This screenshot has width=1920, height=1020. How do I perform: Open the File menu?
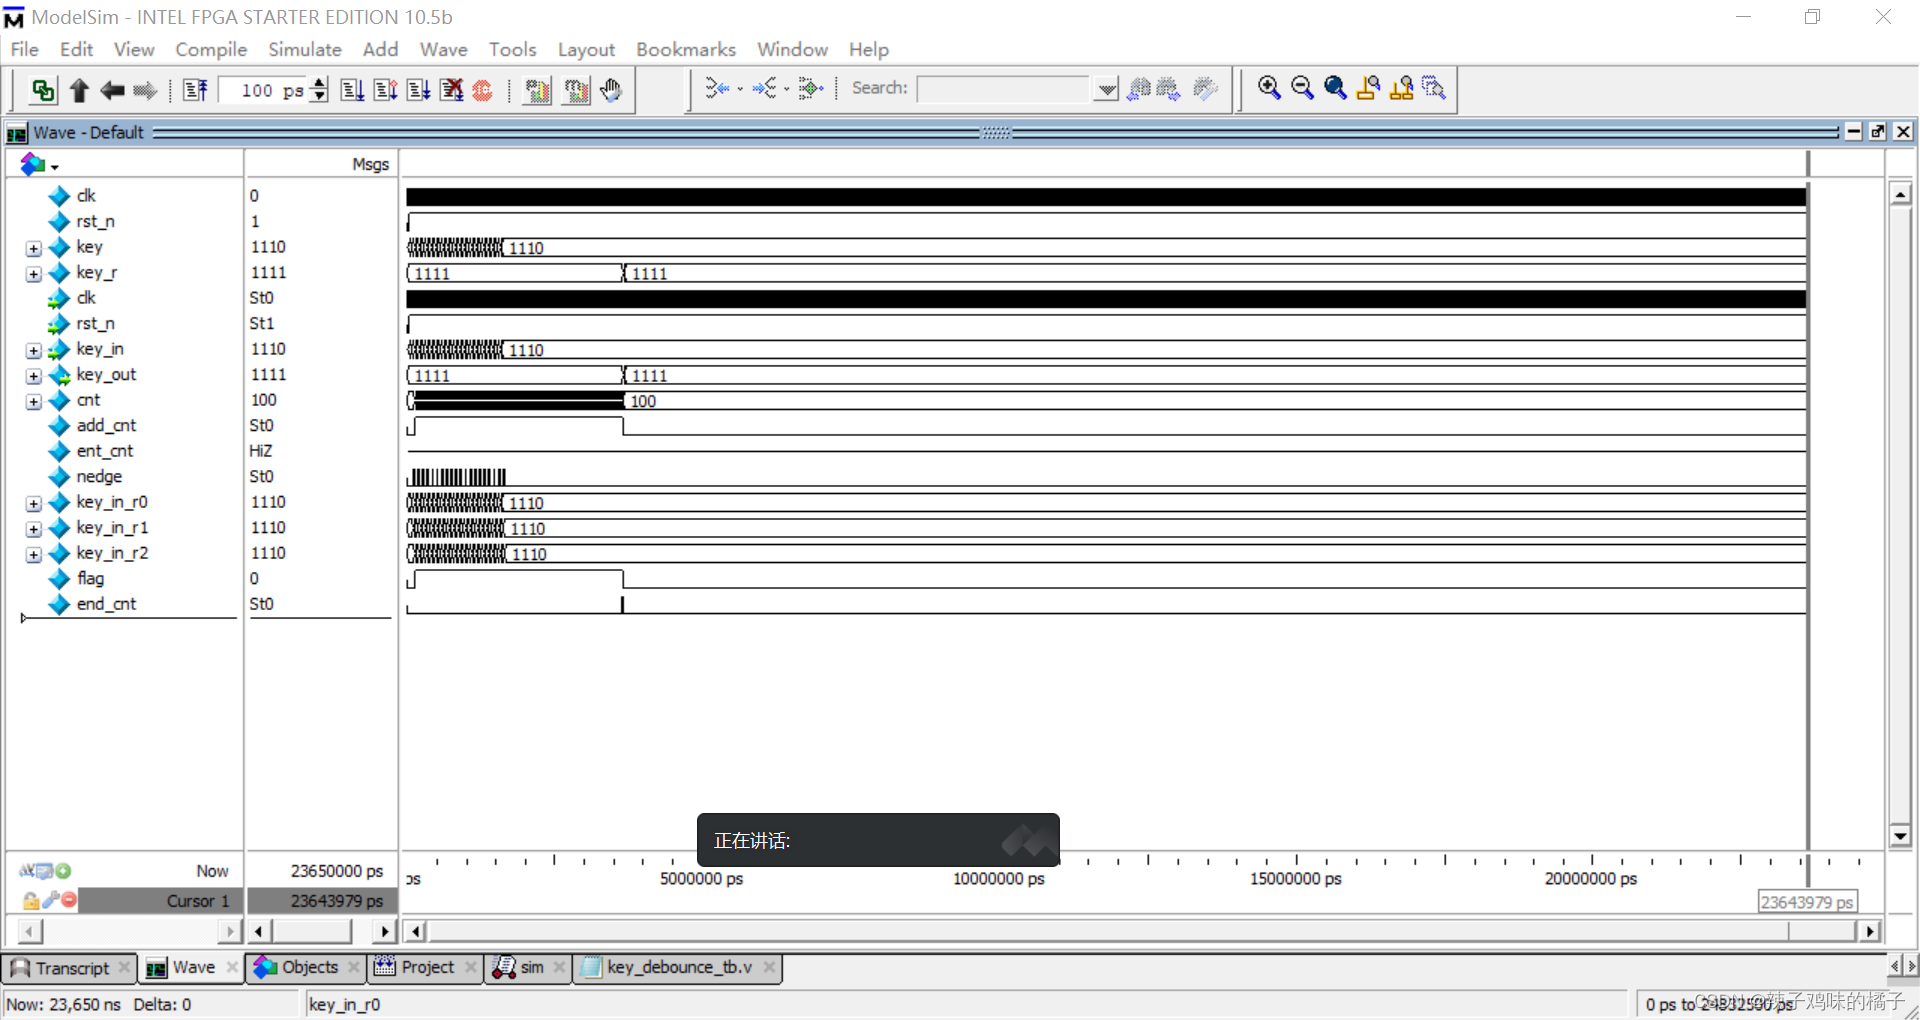24,49
